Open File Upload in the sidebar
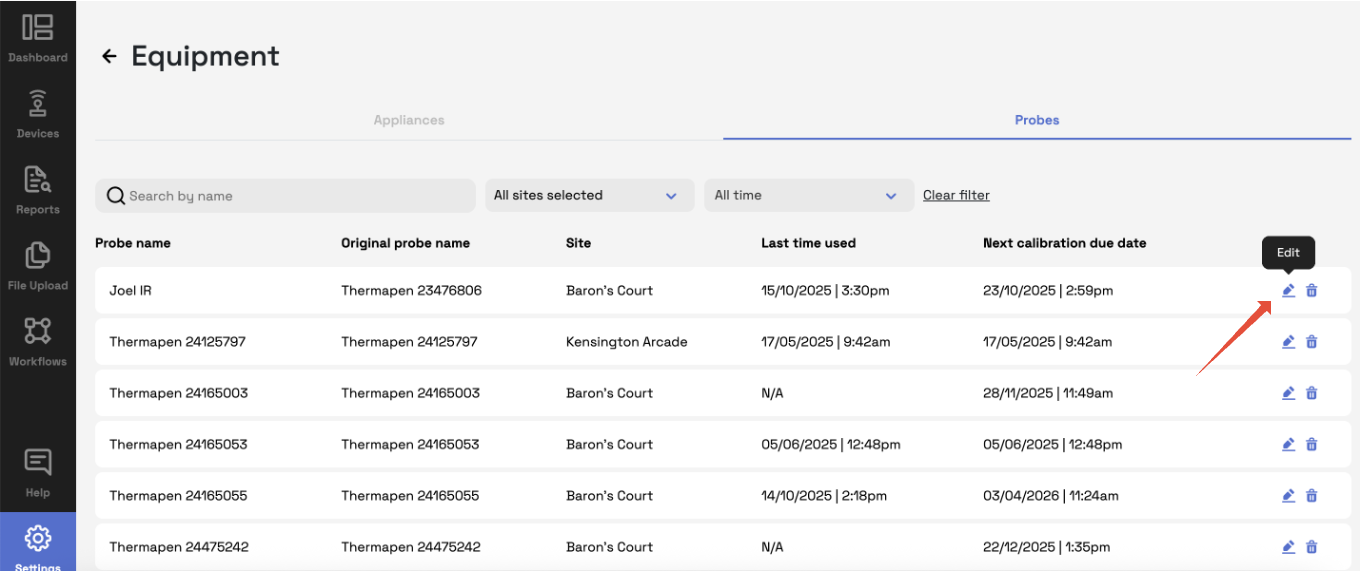Viewport: 1360px width, 571px height. click(38, 266)
